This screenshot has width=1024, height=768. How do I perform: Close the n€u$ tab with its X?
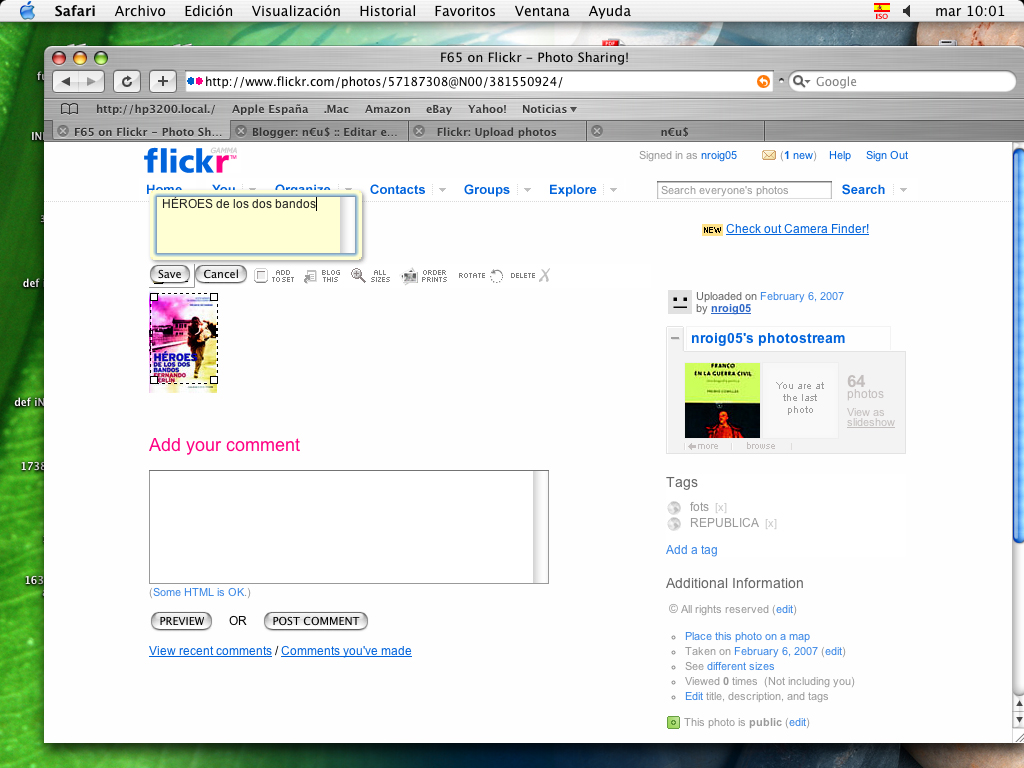pyautogui.click(x=597, y=131)
